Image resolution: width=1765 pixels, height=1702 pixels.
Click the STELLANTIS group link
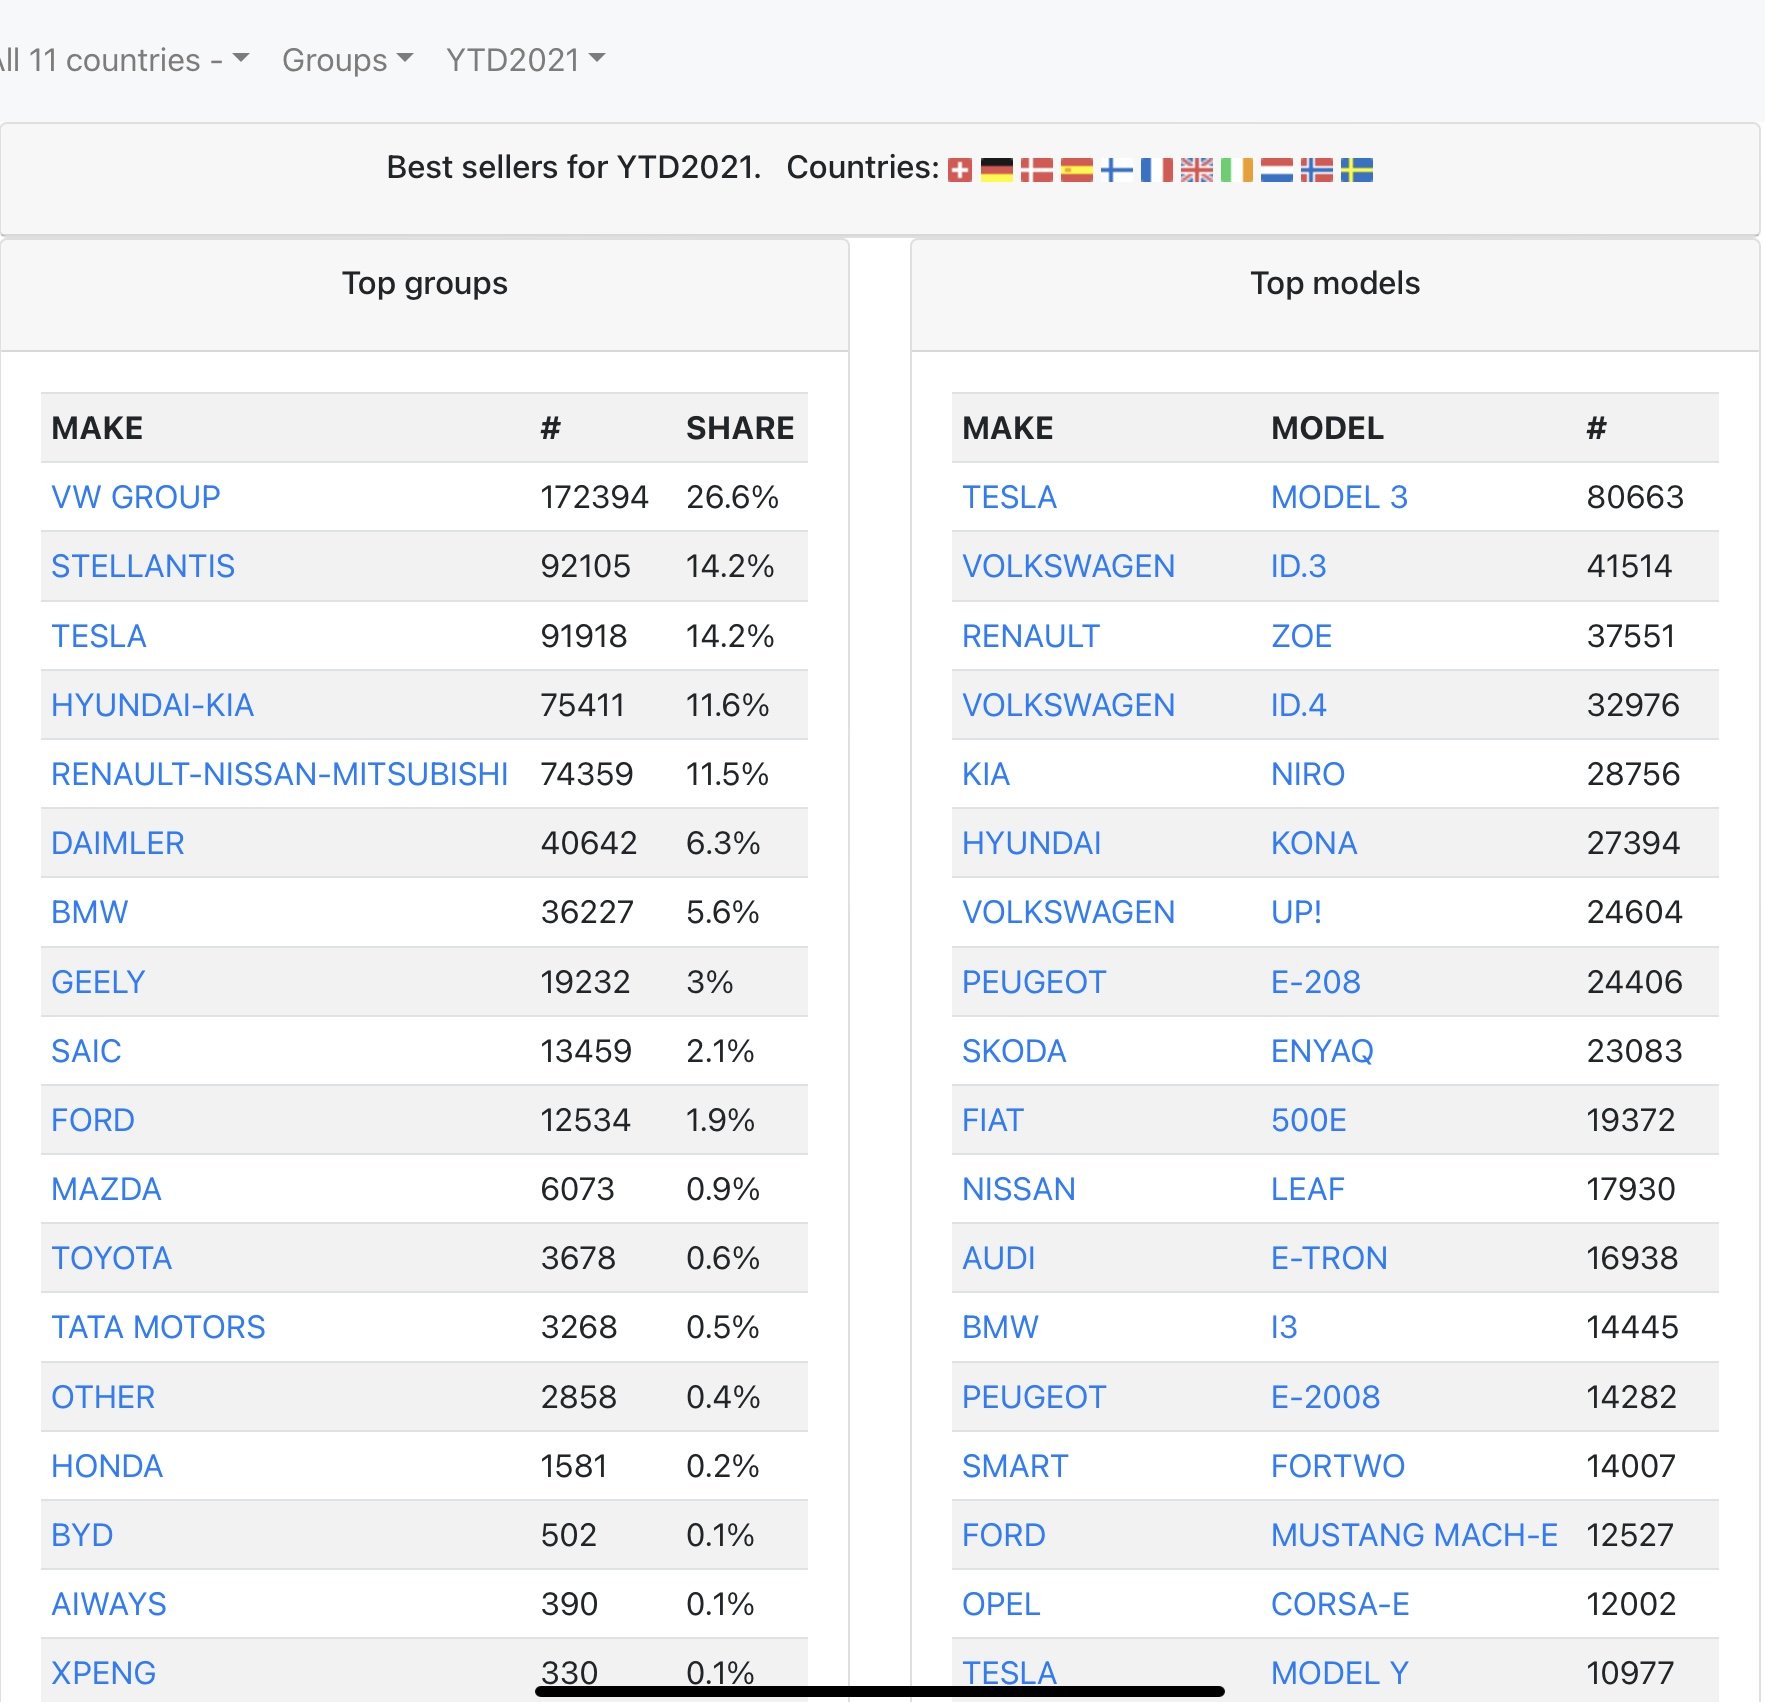click(x=143, y=566)
